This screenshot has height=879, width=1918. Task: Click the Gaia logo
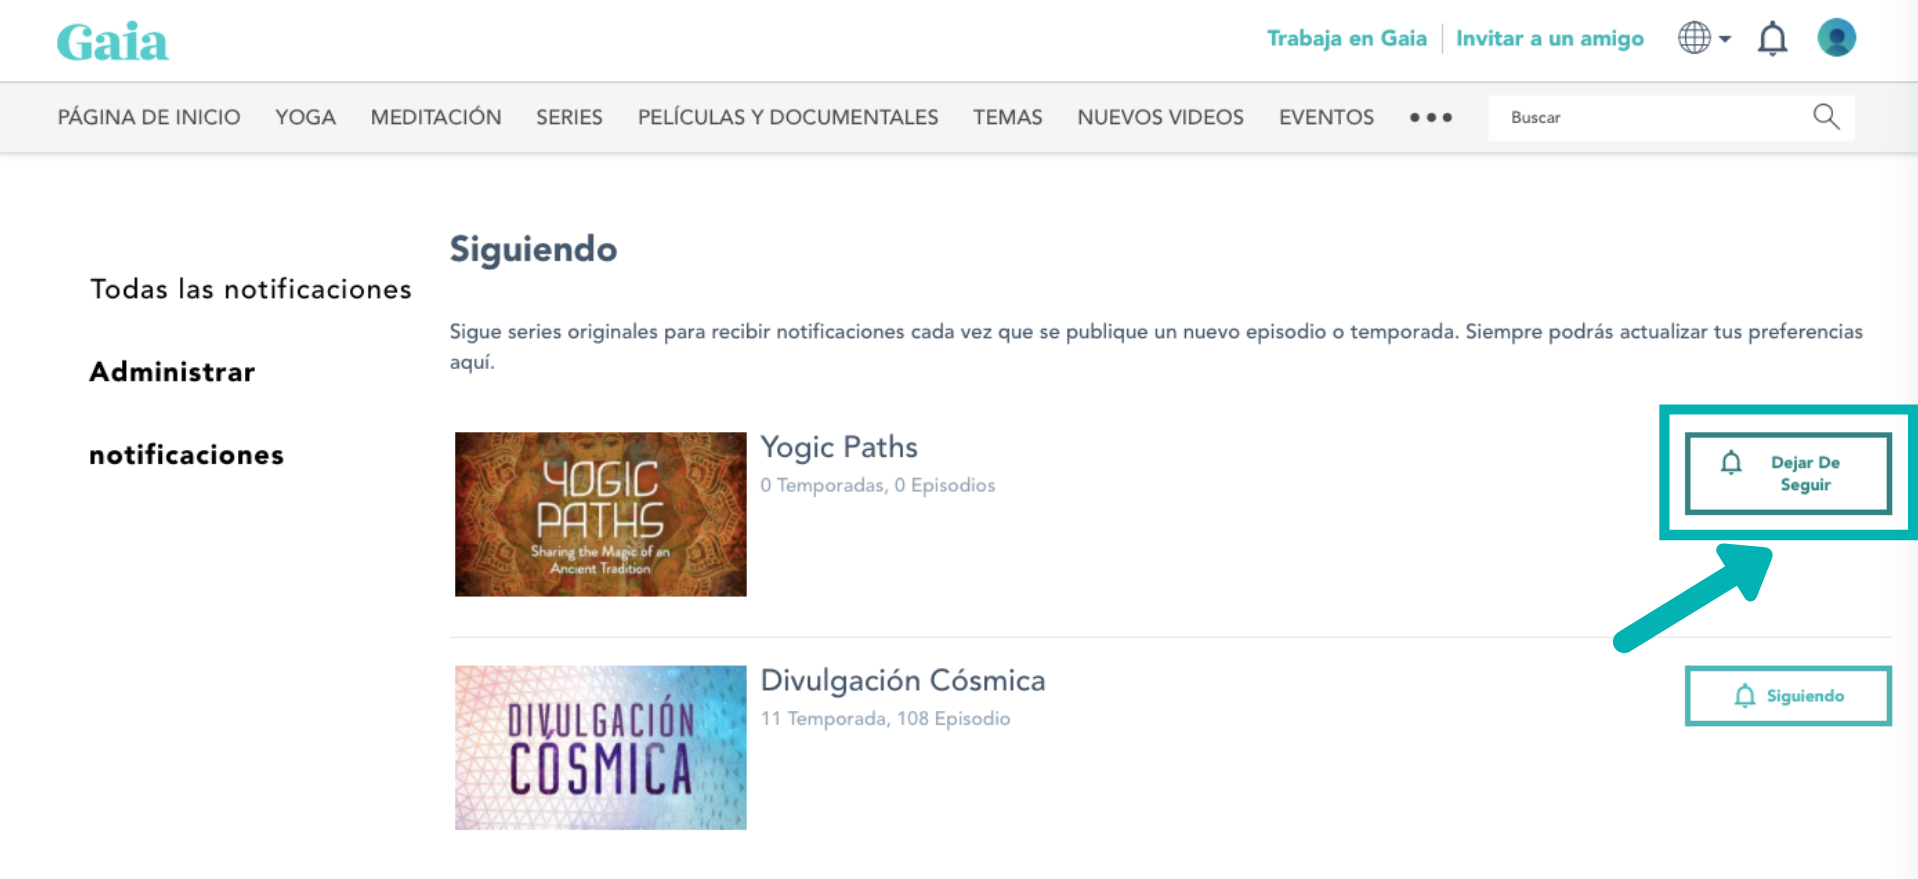(x=112, y=42)
